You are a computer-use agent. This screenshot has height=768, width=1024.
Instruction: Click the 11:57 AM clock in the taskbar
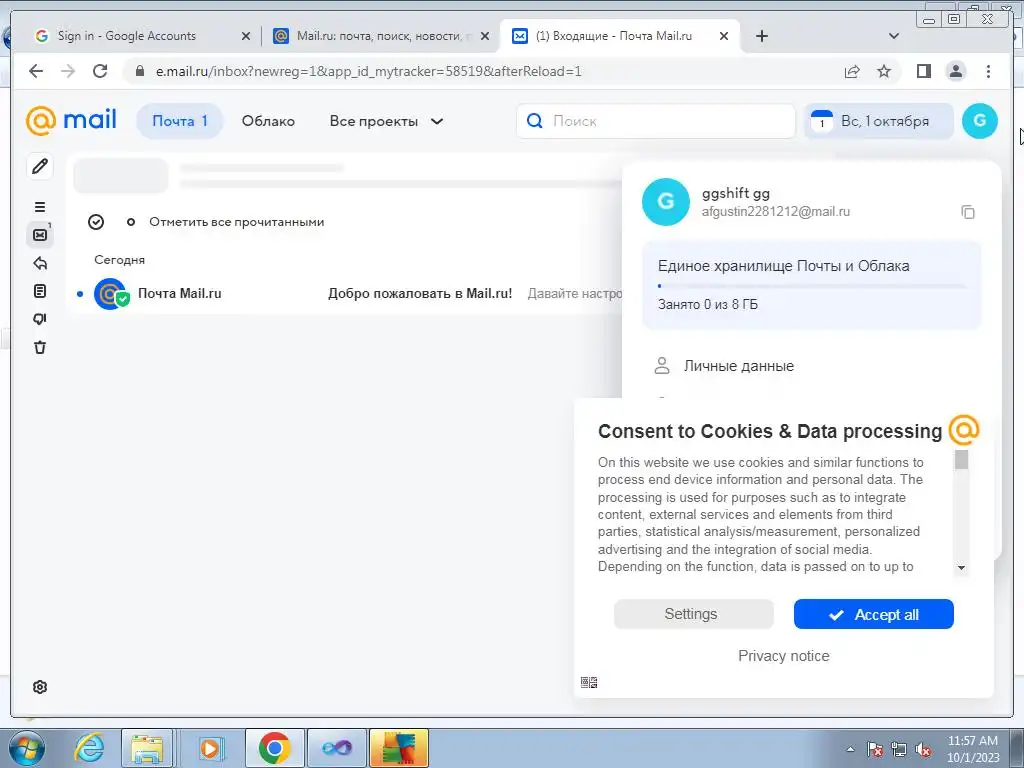973,741
